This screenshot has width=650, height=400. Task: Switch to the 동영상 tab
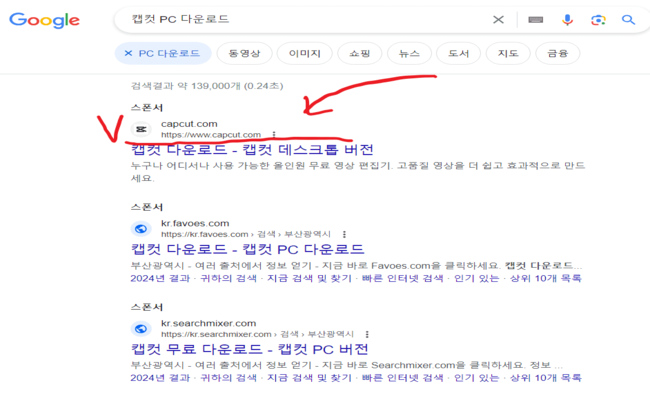pos(244,53)
